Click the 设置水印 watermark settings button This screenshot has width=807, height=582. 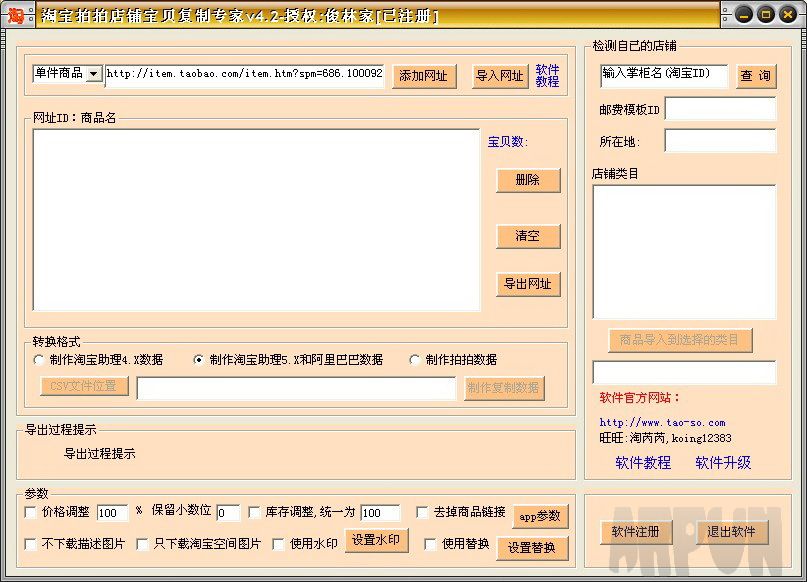point(375,545)
